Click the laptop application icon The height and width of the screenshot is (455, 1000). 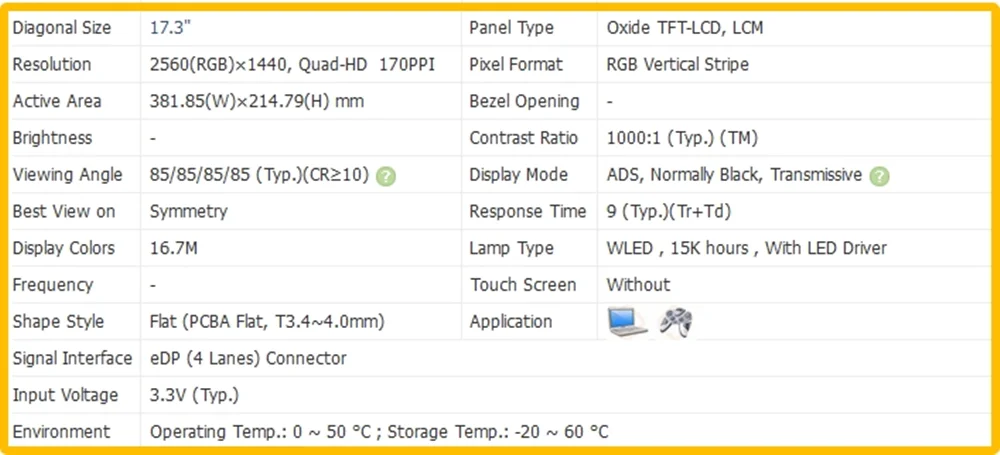(628, 322)
